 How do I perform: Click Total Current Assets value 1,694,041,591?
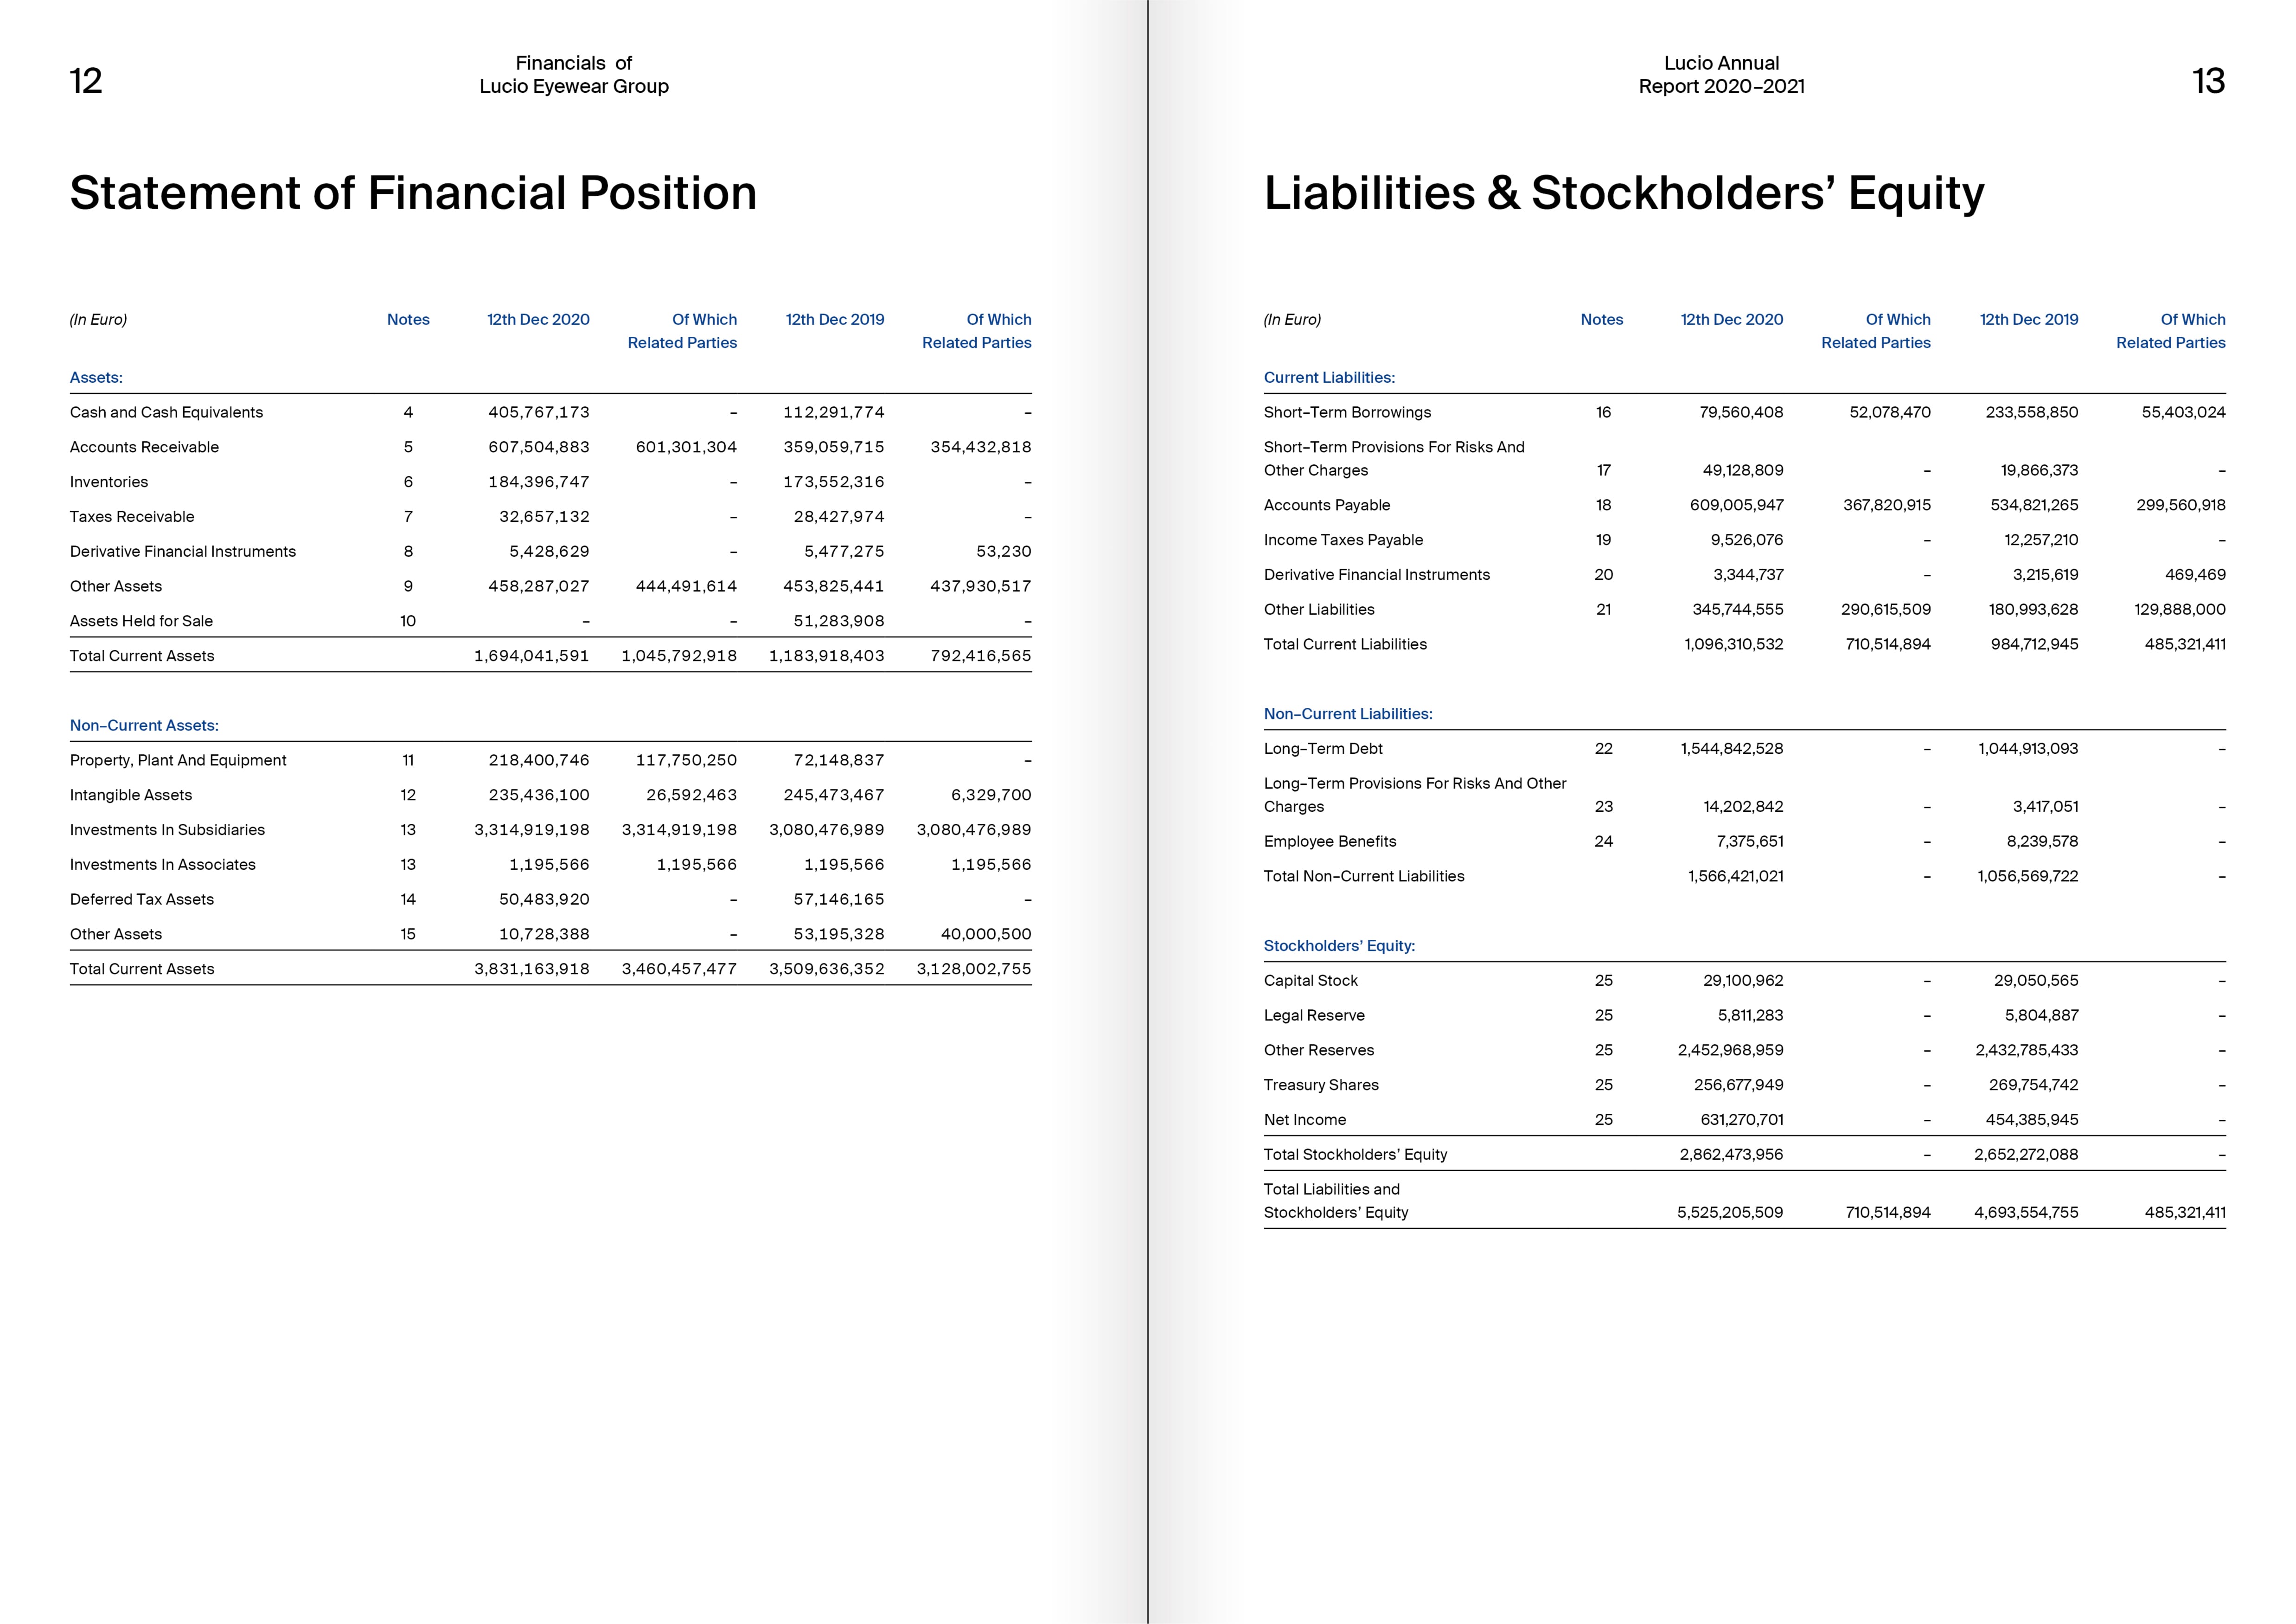tap(531, 655)
